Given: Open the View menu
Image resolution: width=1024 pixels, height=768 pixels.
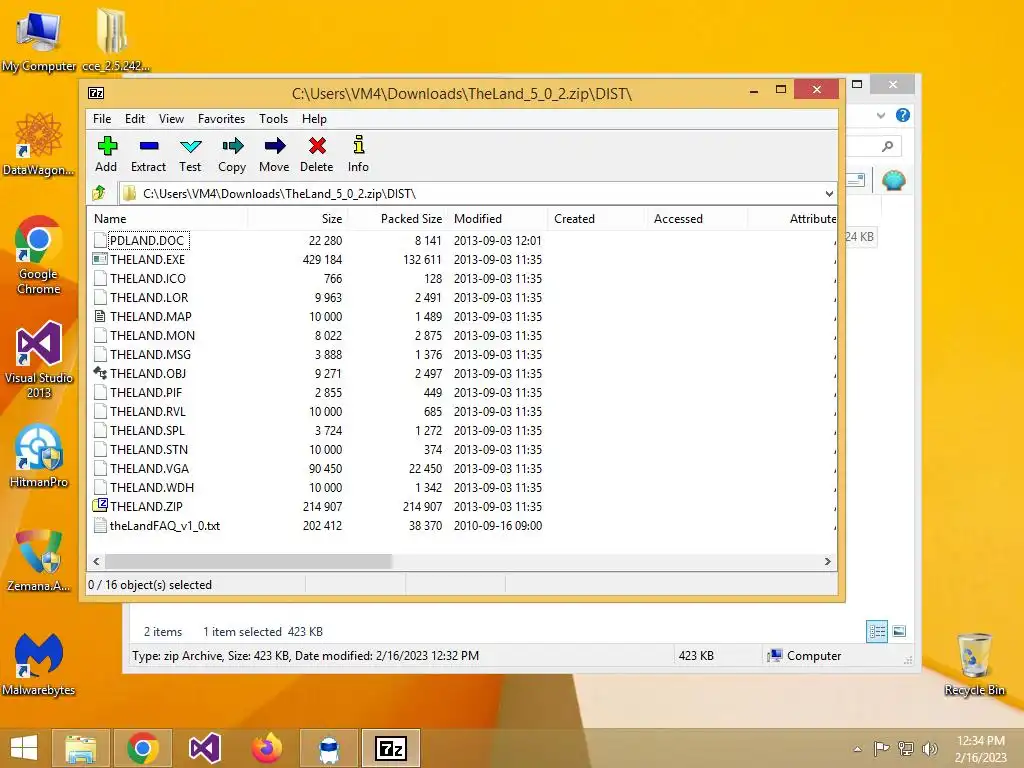Looking at the screenshot, I should [171, 119].
